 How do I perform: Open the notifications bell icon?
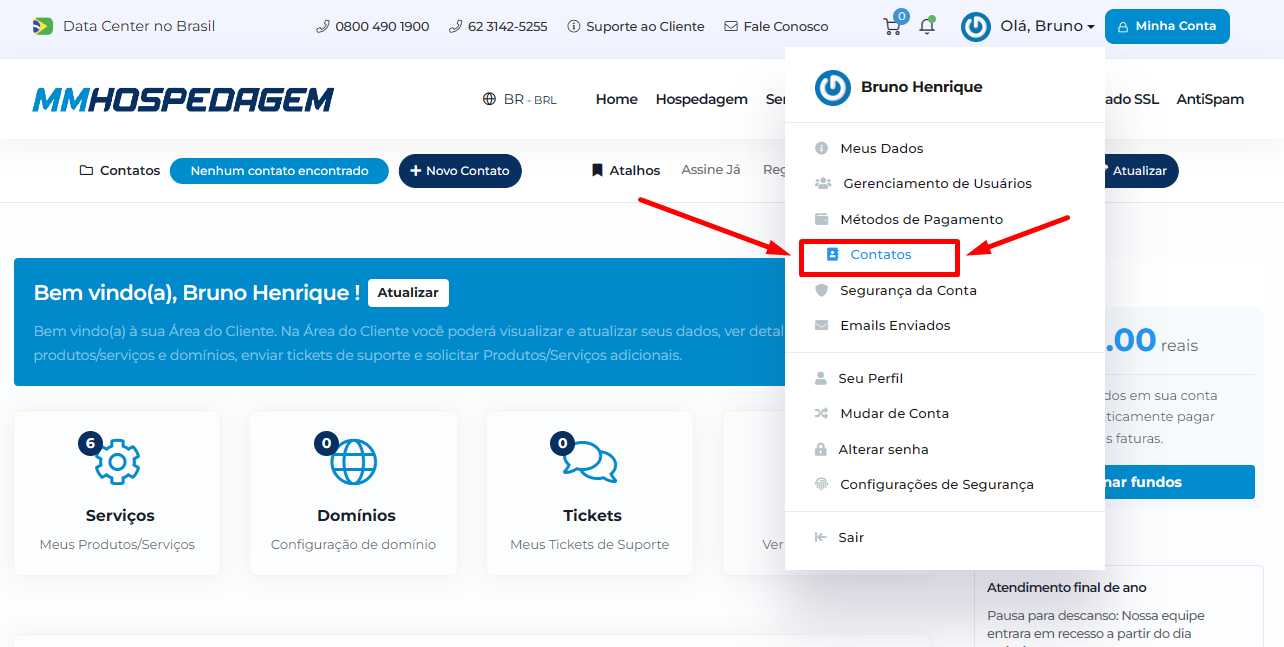tap(927, 27)
